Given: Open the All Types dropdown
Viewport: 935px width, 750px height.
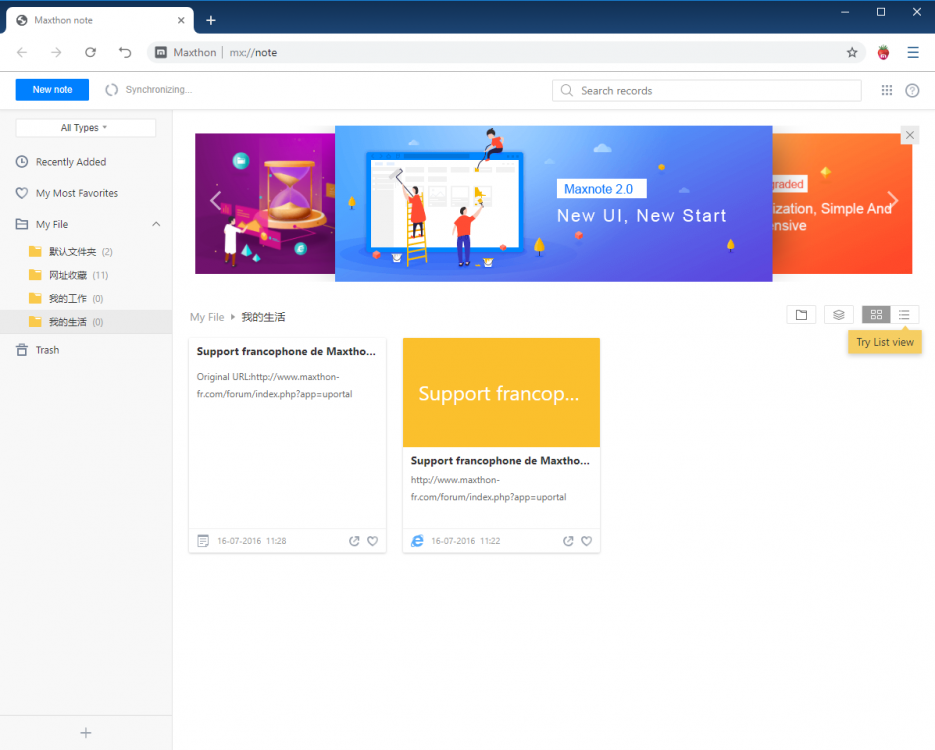Looking at the screenshot, I should (x=84, y=127).
